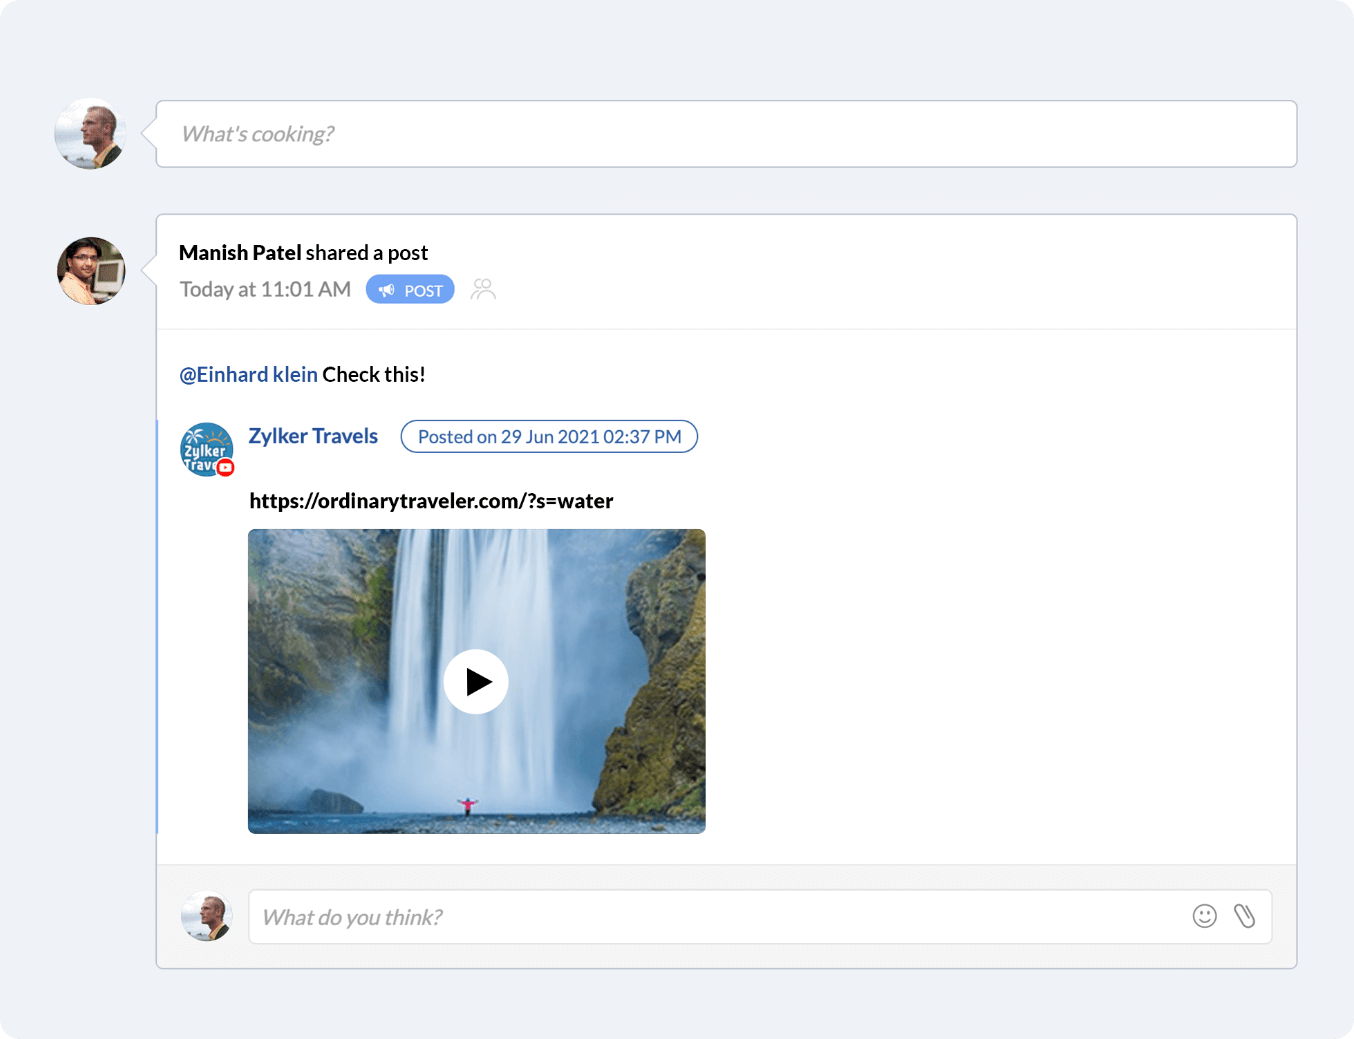Open the Manish Patel author name
This screenshot has width=1354, height=1039.
(240, 253)
